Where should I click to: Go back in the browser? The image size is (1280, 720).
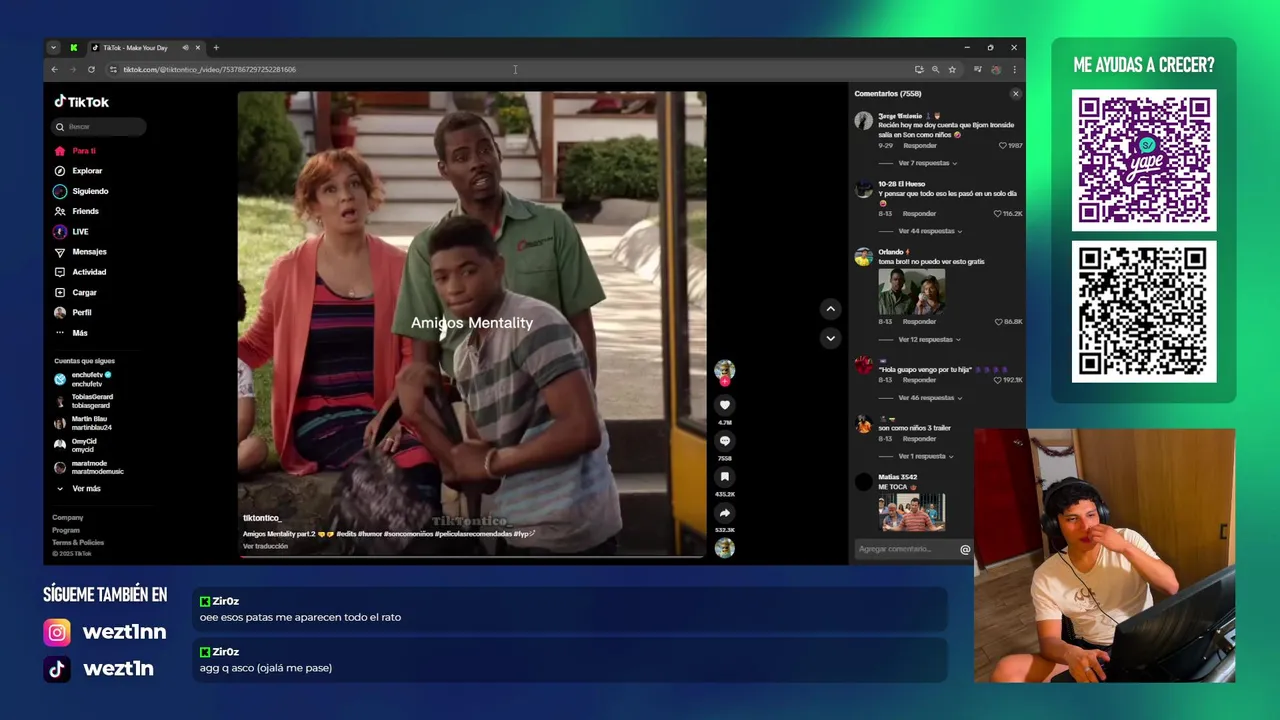pos(54,70)
